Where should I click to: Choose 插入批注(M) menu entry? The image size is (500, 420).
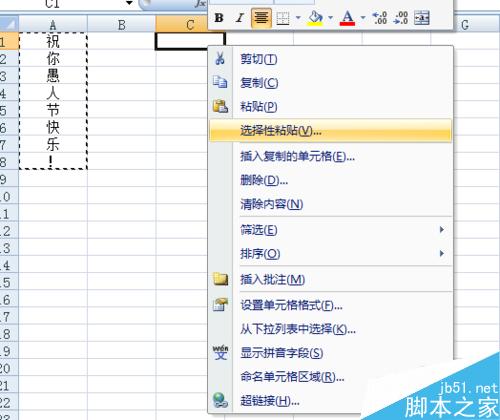click(330, 279)
